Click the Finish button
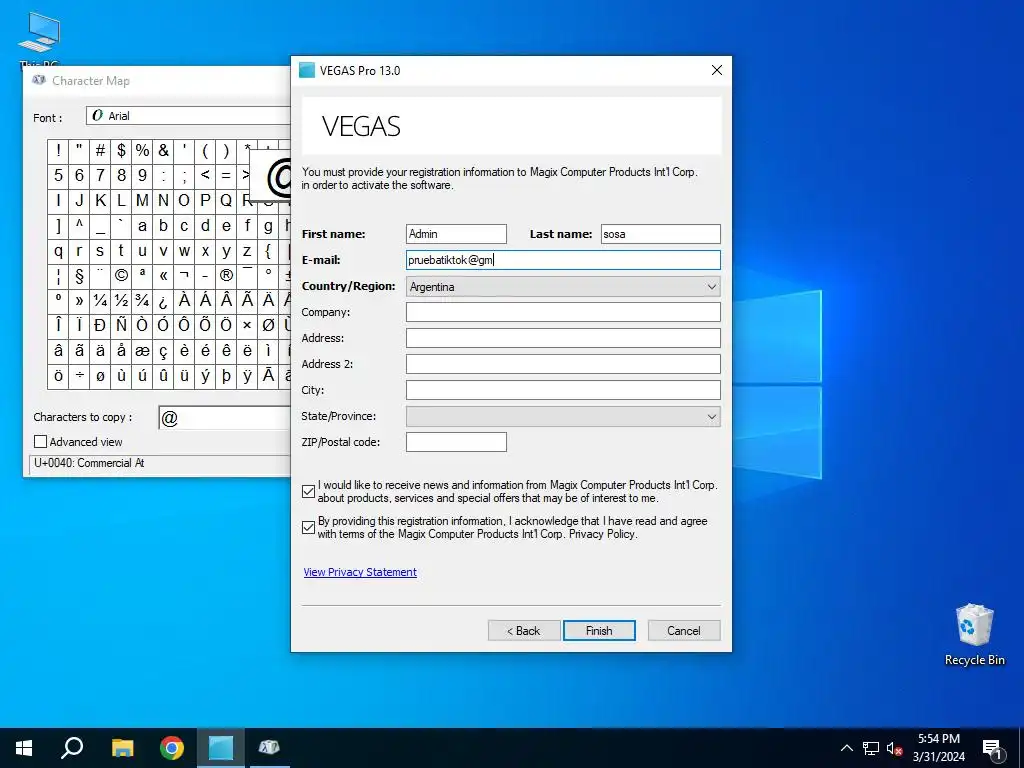This screenshot has height=768, width=1024. click(599, 631)
